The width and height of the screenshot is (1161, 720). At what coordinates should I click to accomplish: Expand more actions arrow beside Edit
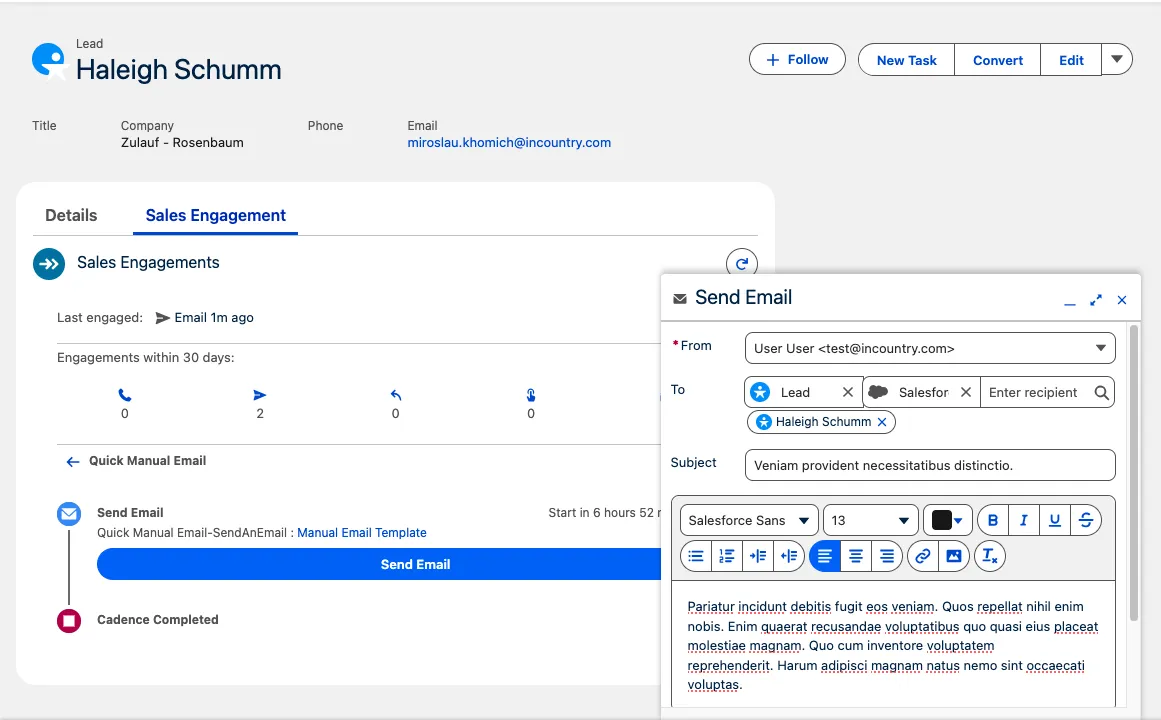click(1117, 59)
